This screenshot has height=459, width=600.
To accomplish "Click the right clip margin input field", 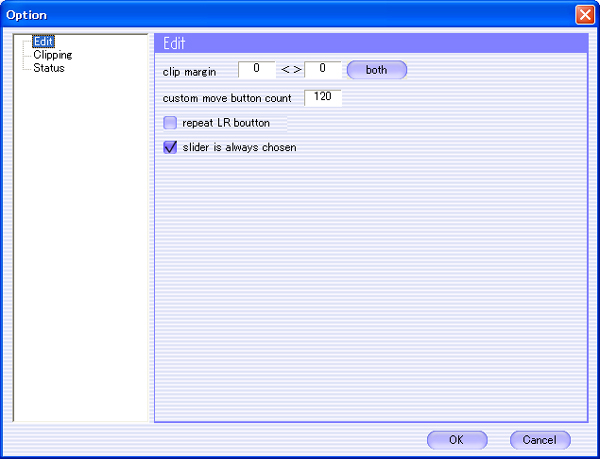I will [323, 70].
